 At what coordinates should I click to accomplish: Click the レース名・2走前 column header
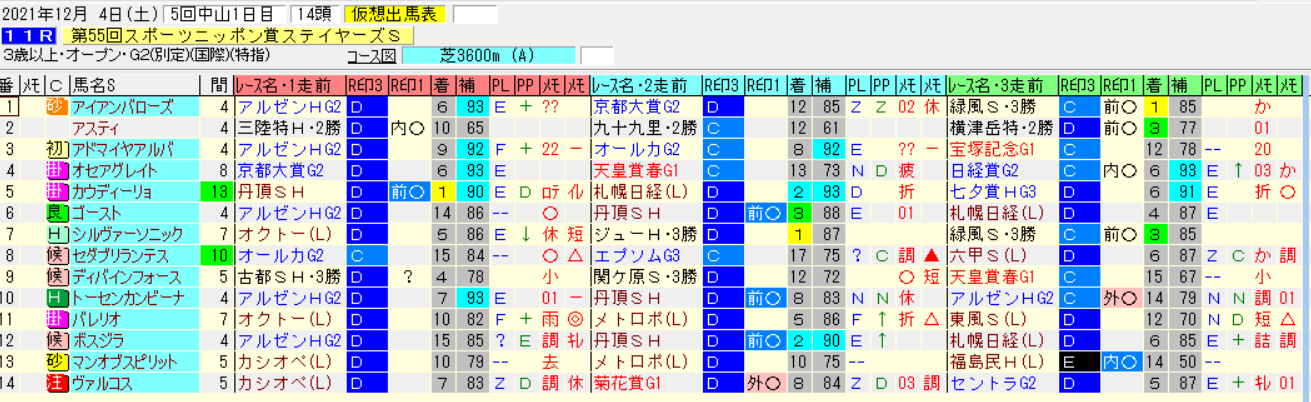(646, 85)
